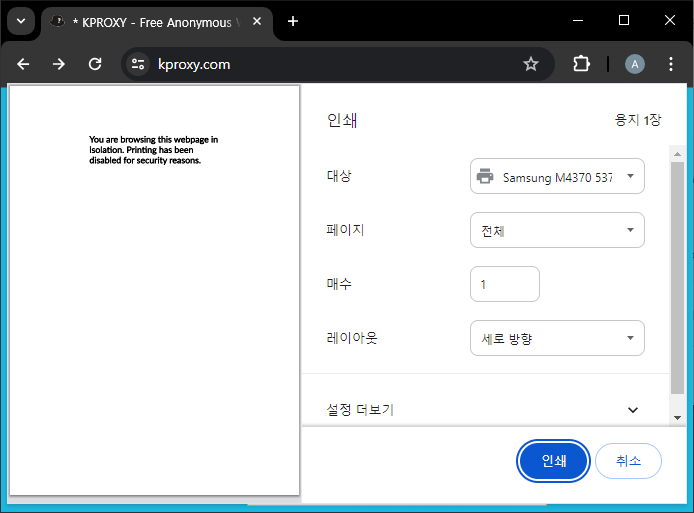Click the 취소 cancel button
The image size is (694, 513).
(x=628, y=461)
